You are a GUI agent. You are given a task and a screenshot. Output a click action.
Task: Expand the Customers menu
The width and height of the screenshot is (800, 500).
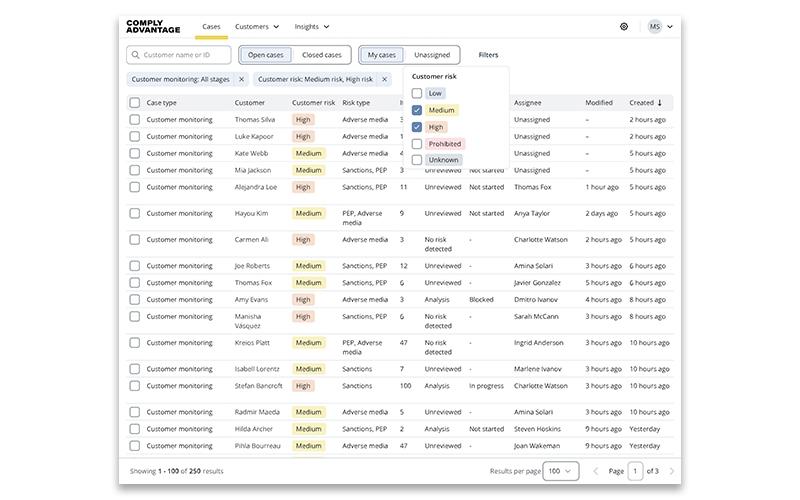click(x=257, y=27)
